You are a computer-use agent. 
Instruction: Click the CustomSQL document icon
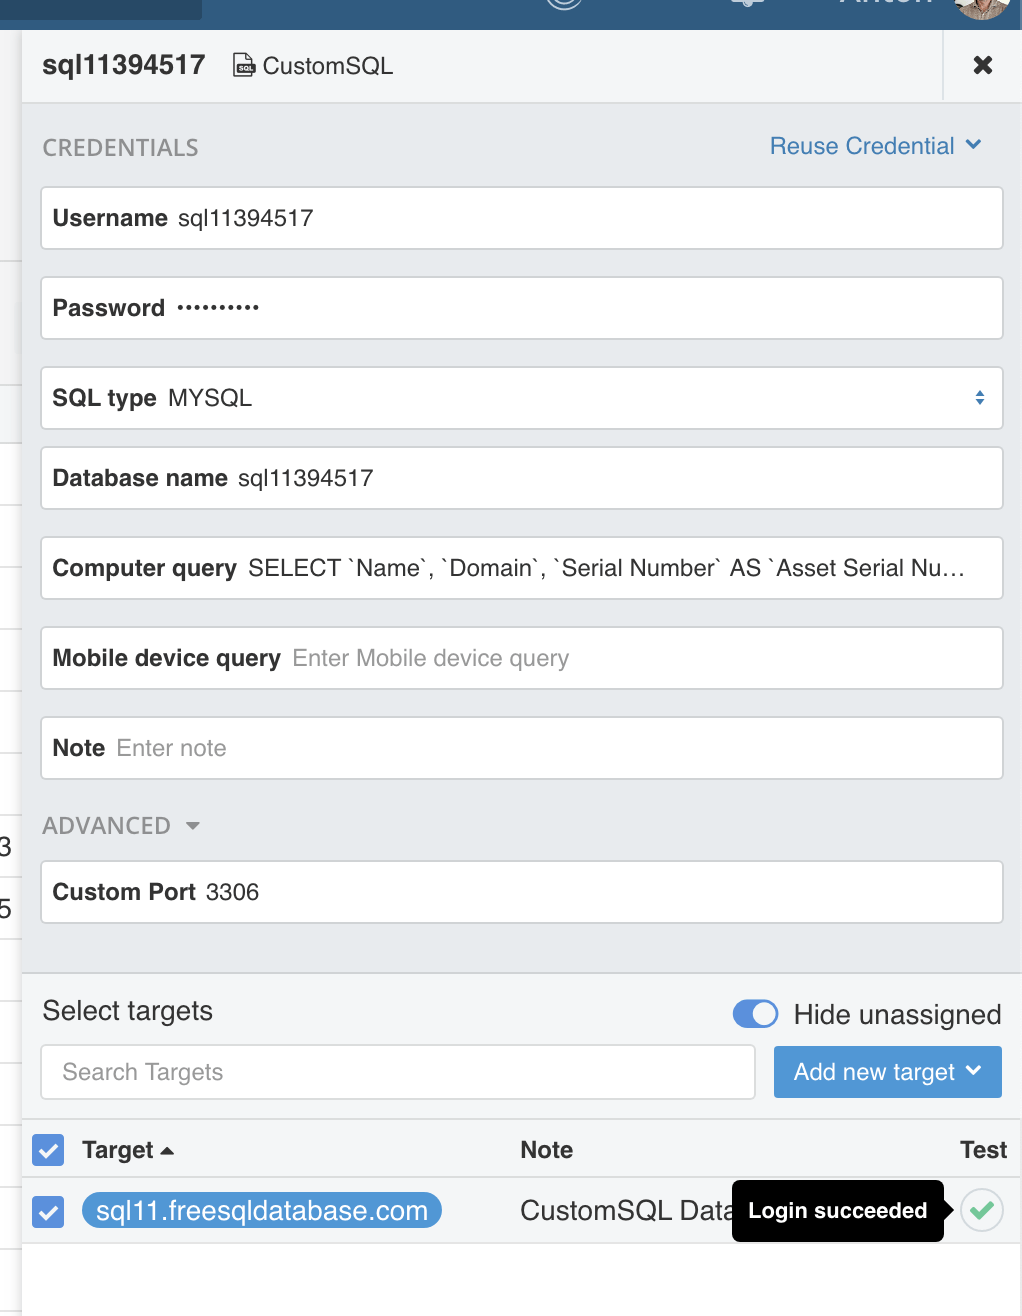pyautogui.click(x=244, y=66)
